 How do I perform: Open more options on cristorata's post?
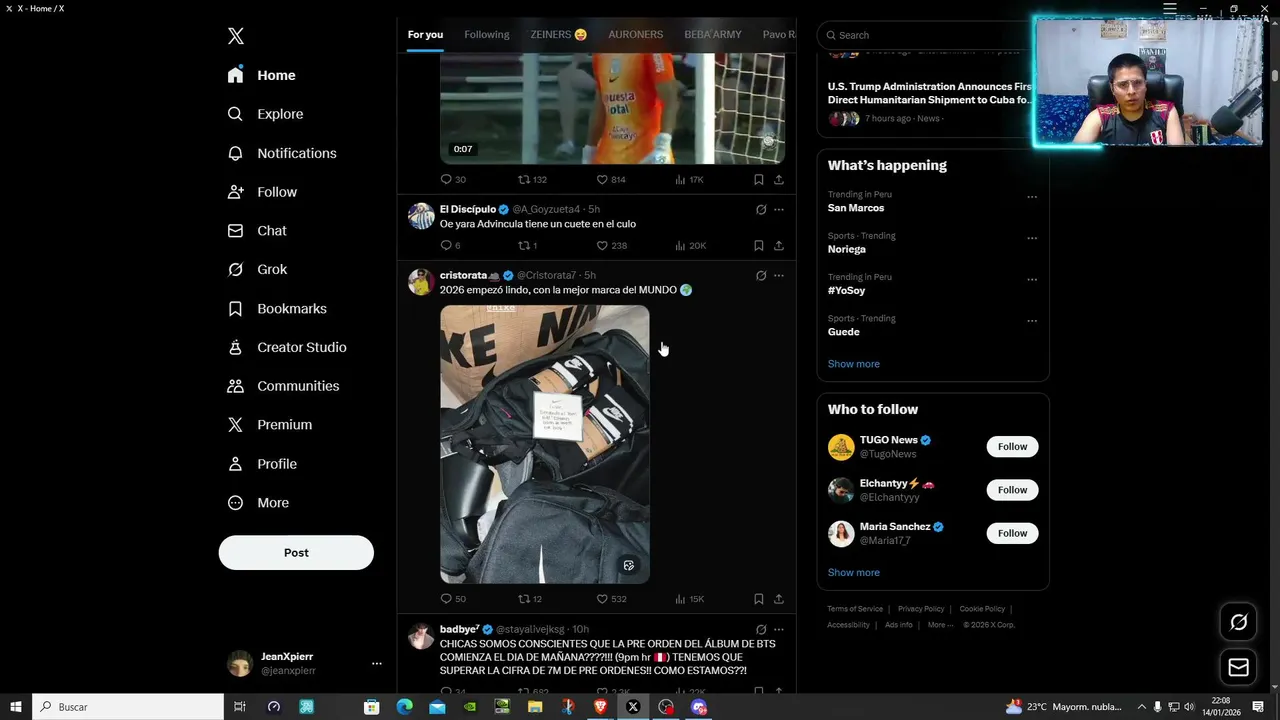click(779, 276)
